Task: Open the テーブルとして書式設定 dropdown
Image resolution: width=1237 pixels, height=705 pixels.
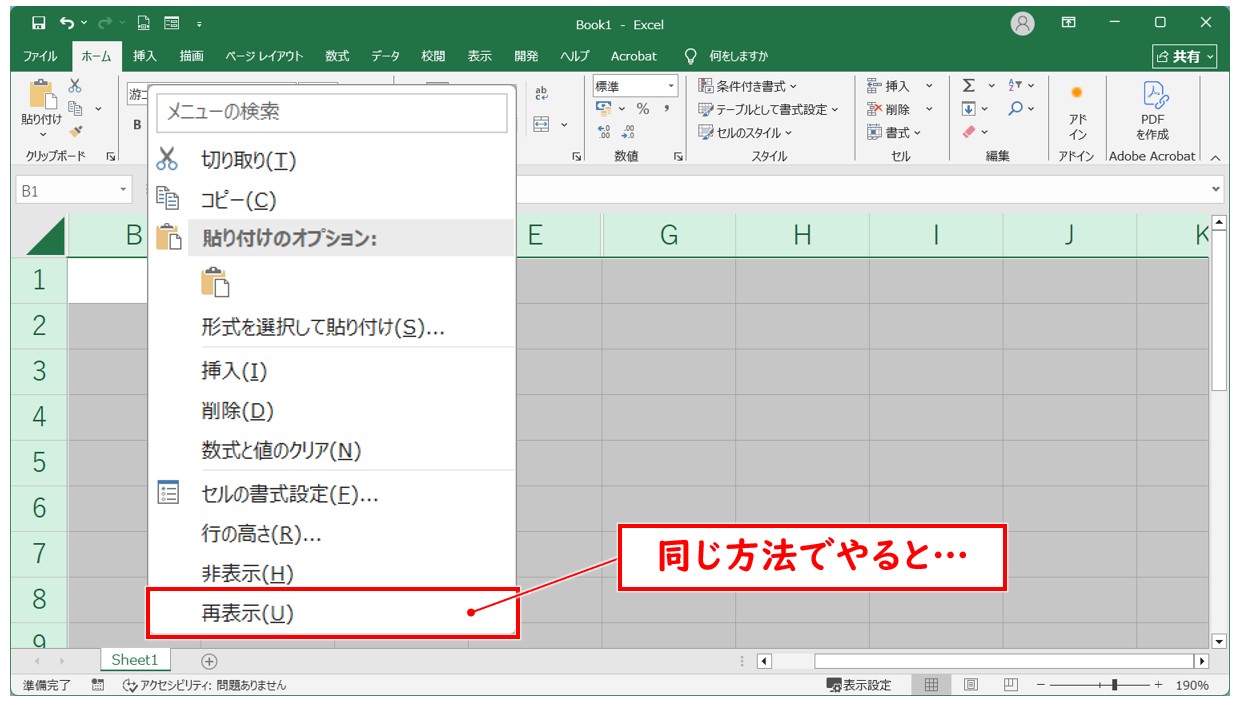Action: pyautogui.click(x=768, y=109)
